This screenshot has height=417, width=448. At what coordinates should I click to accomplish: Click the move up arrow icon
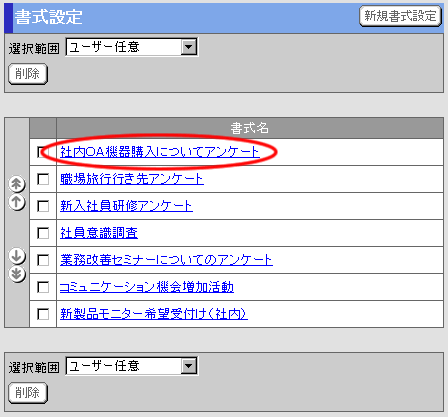click(x=17, y=202)
